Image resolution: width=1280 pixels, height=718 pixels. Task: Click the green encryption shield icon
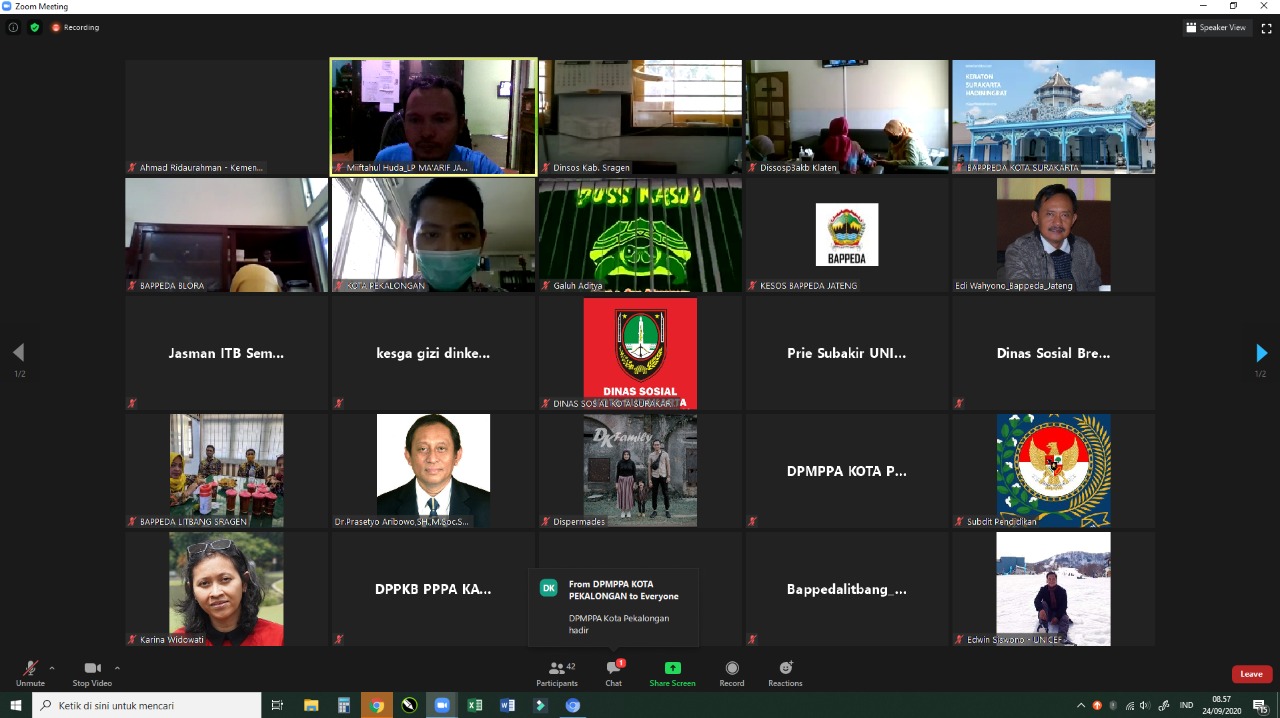(x=35, y=28)
